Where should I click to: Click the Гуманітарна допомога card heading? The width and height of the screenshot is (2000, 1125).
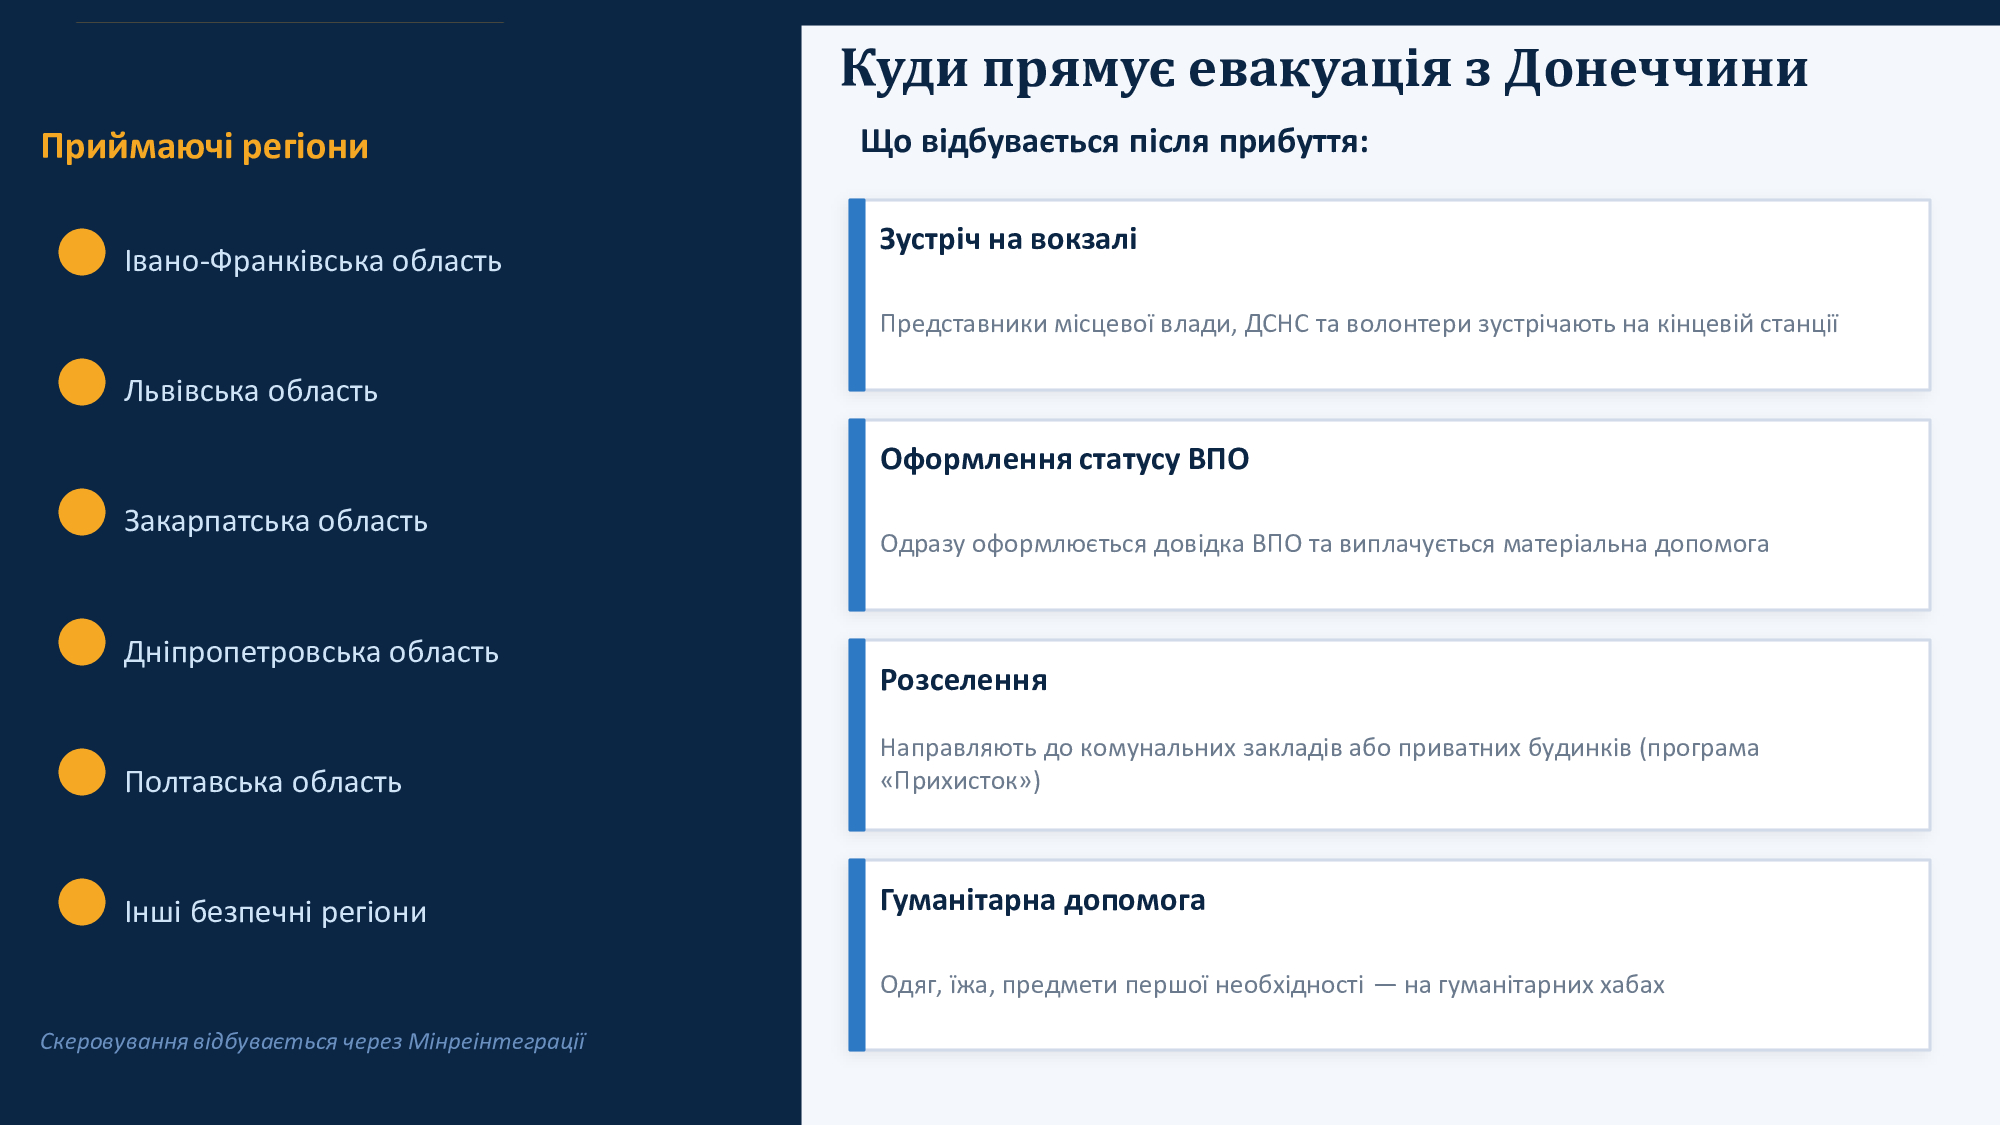click(1042, 900)
